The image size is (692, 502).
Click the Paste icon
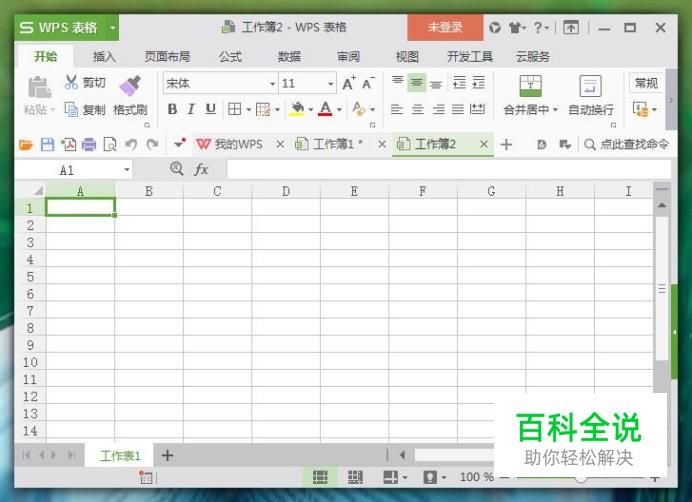point(39,87)
